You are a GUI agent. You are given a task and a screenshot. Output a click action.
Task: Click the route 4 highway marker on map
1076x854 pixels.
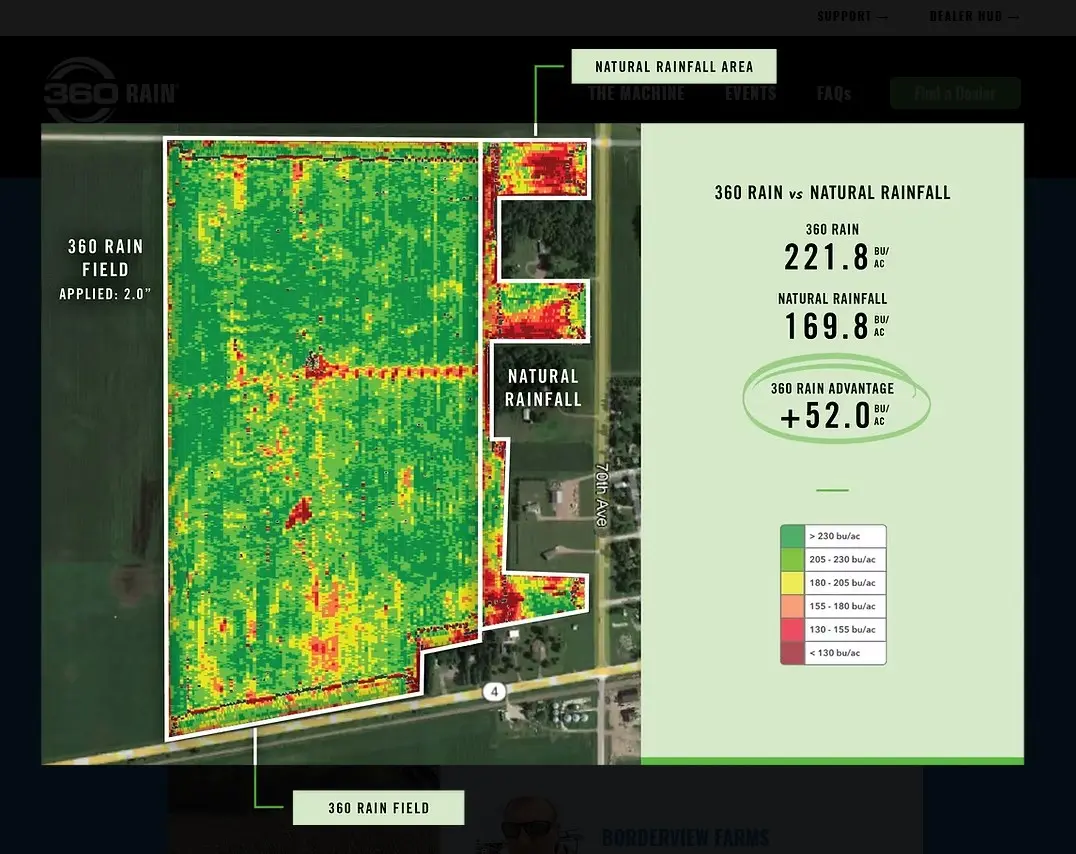(x=494, y=692)
